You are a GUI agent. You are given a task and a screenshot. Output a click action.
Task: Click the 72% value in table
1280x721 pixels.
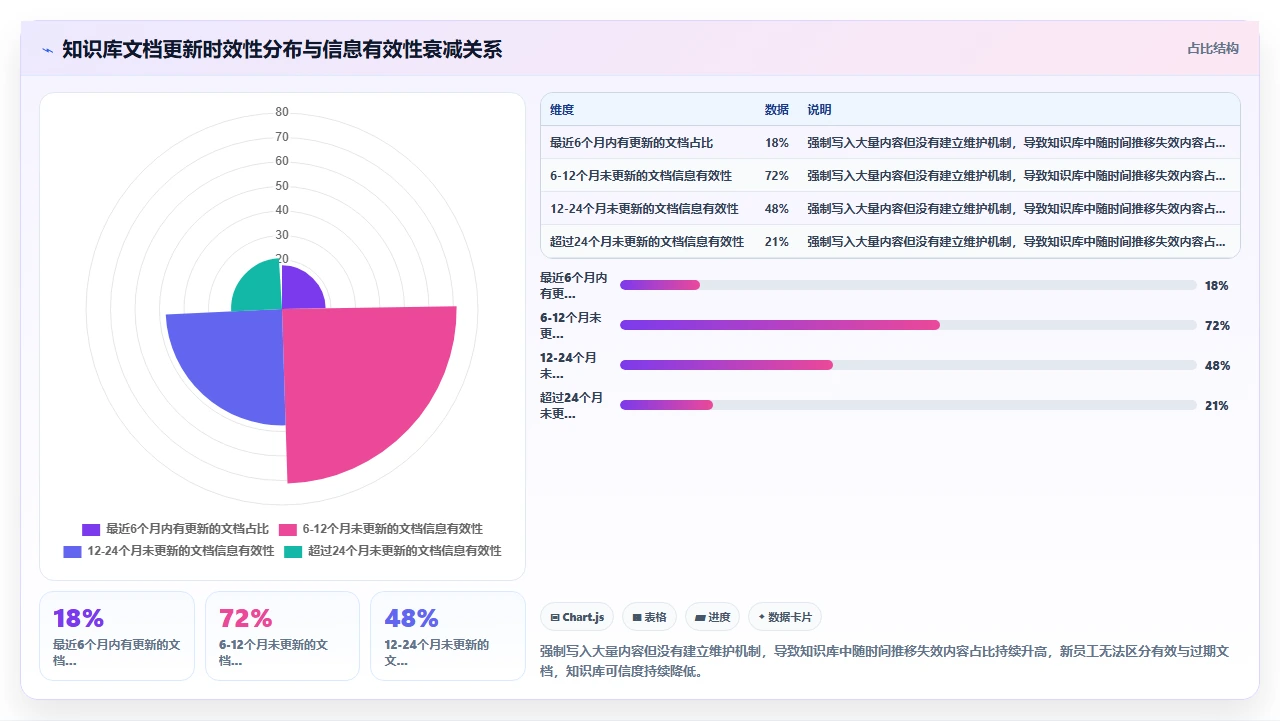click(x=777, y=176)
